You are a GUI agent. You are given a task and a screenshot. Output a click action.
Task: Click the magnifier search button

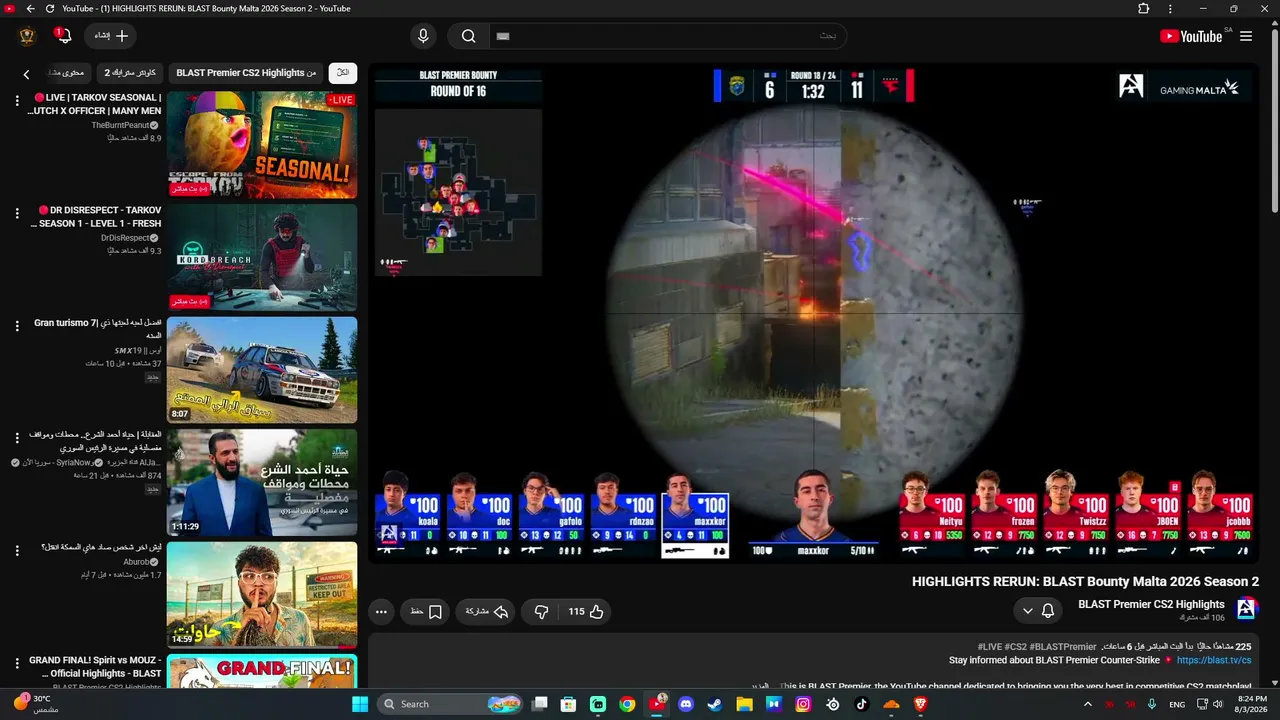pos(468,36)
